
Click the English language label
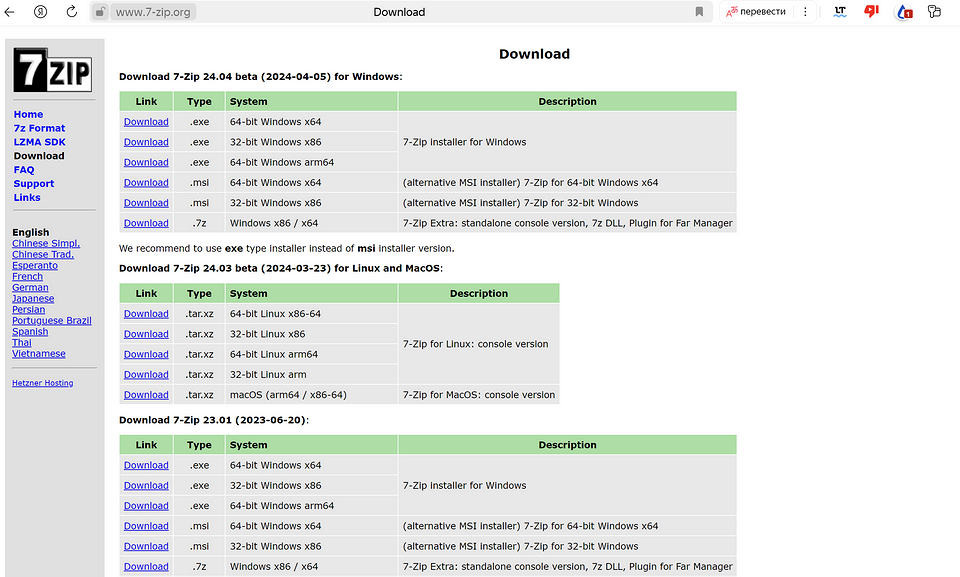[31, 232]
